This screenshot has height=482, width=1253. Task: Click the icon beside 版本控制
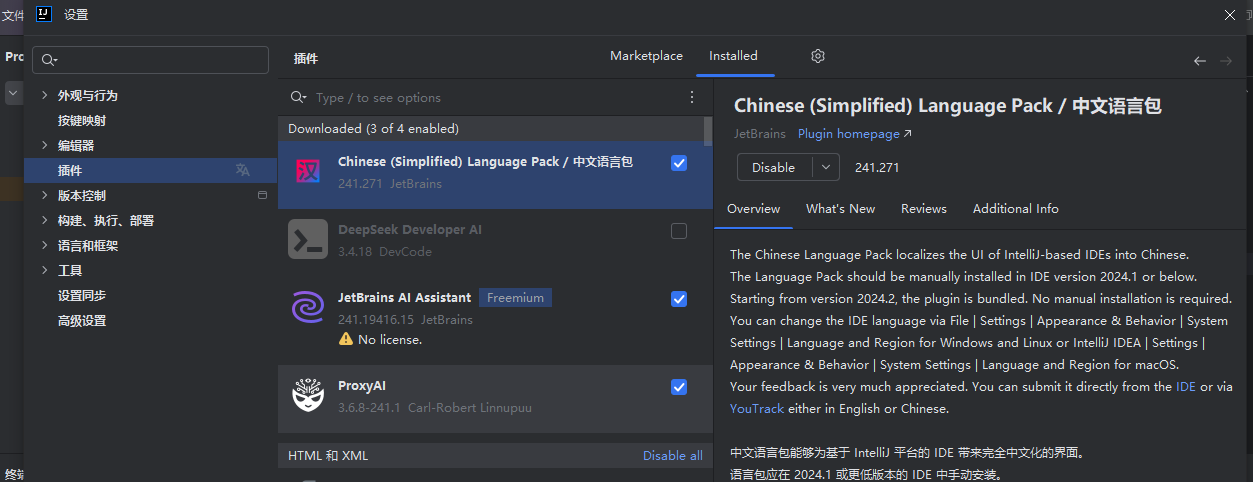click(x=263, y=195)
